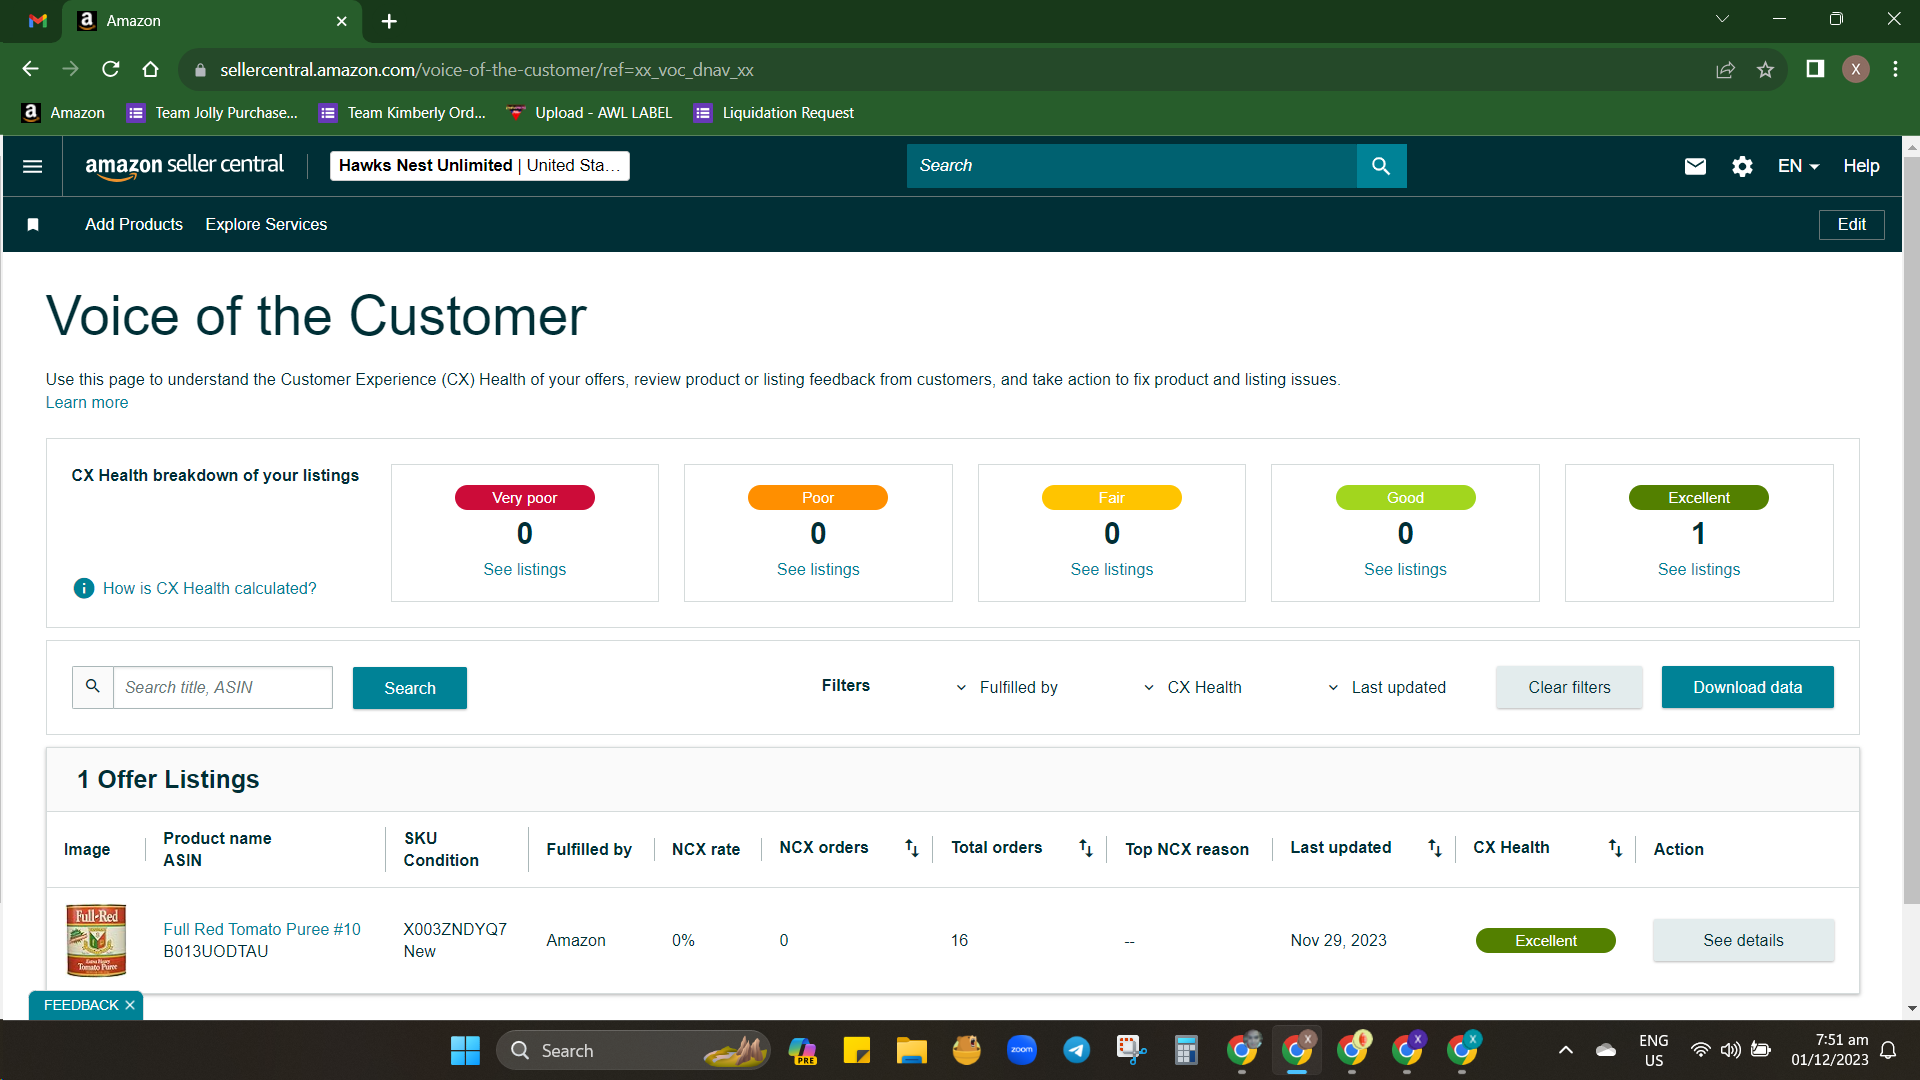Open the Chrome three-dot menu
1920x1080 pixels.
1895,69
